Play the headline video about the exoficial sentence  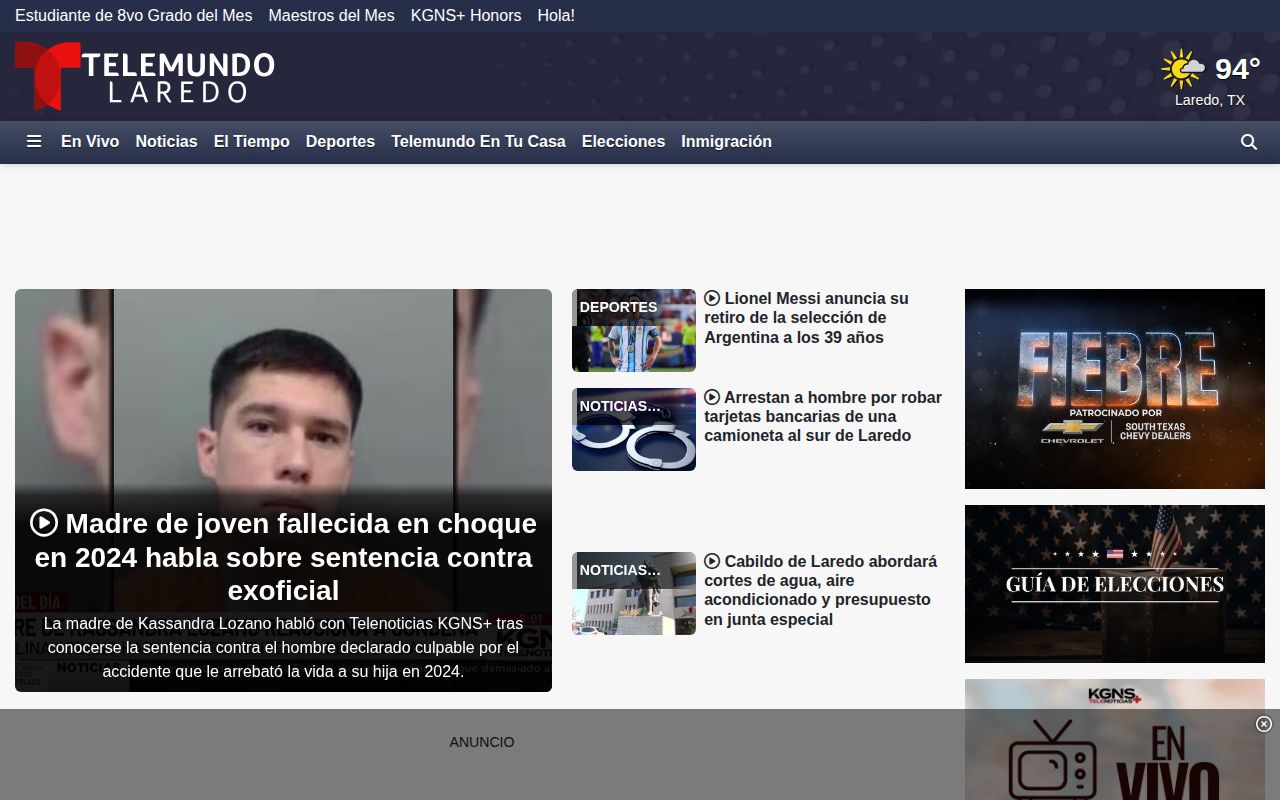coord(44,522)
